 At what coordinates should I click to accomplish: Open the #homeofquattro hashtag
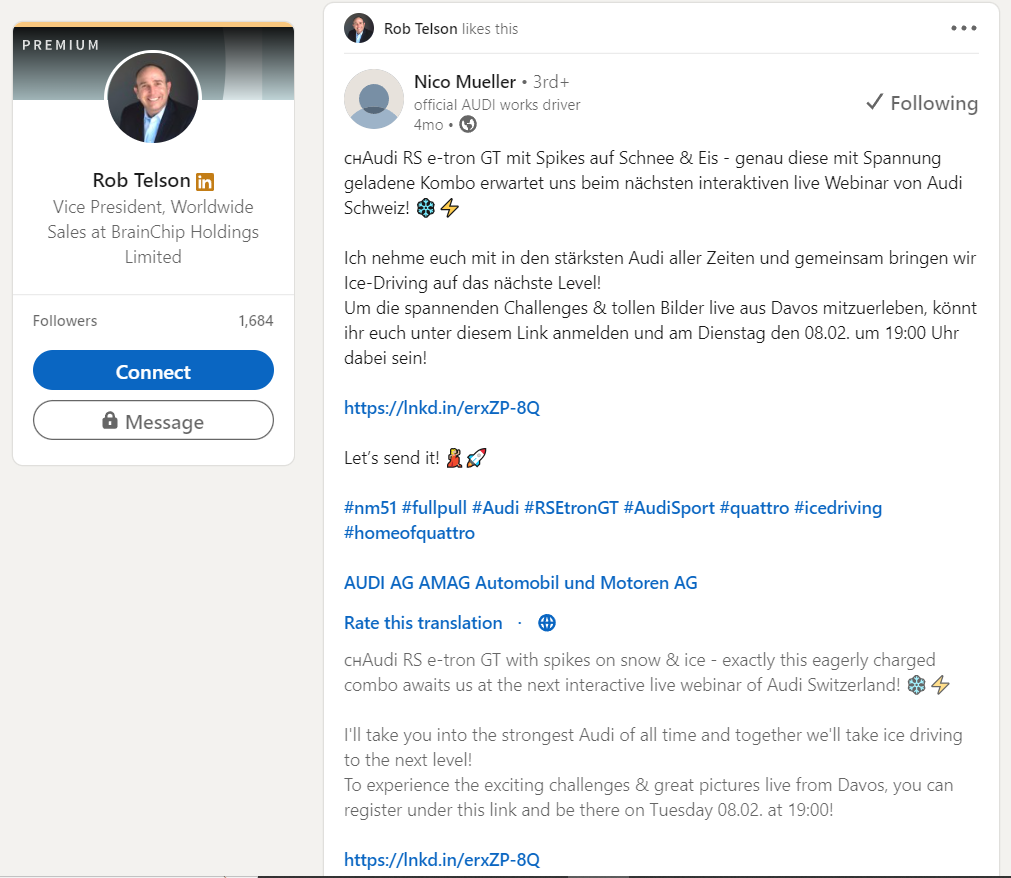click(x=409, y=533)
